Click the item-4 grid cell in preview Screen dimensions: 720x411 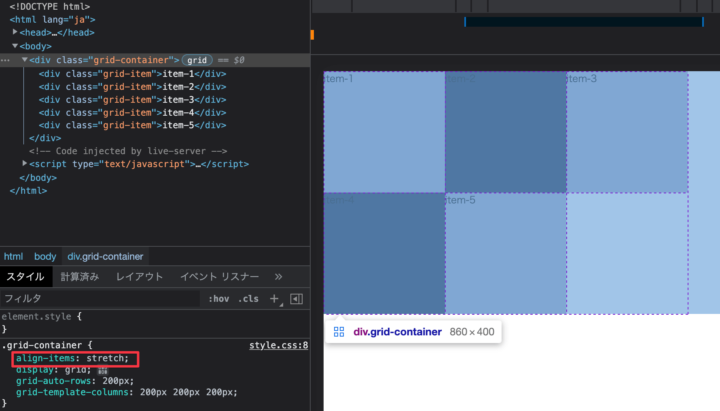384,253
